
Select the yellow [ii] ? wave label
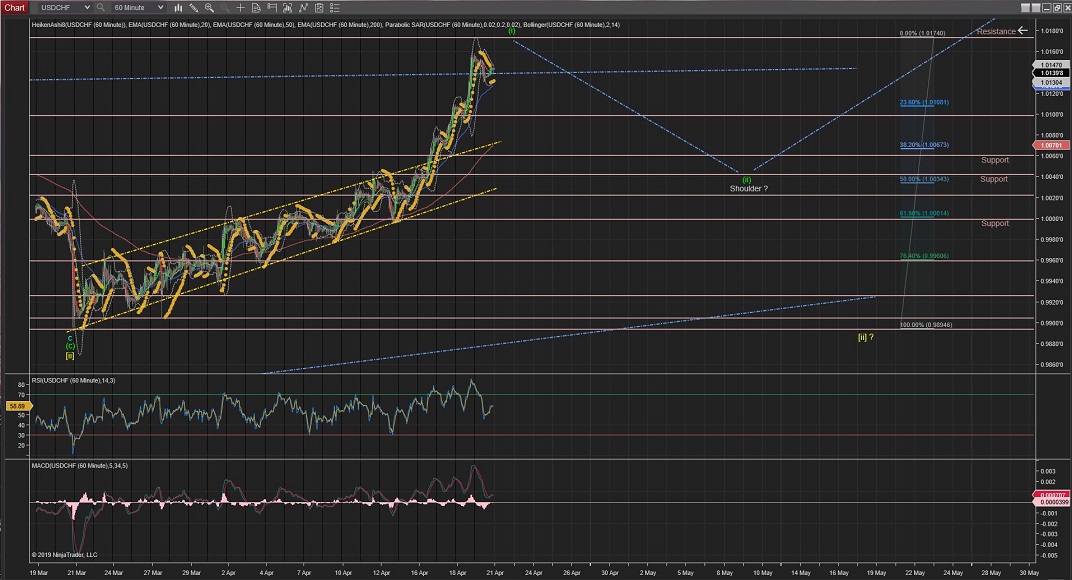coord(866,337)
